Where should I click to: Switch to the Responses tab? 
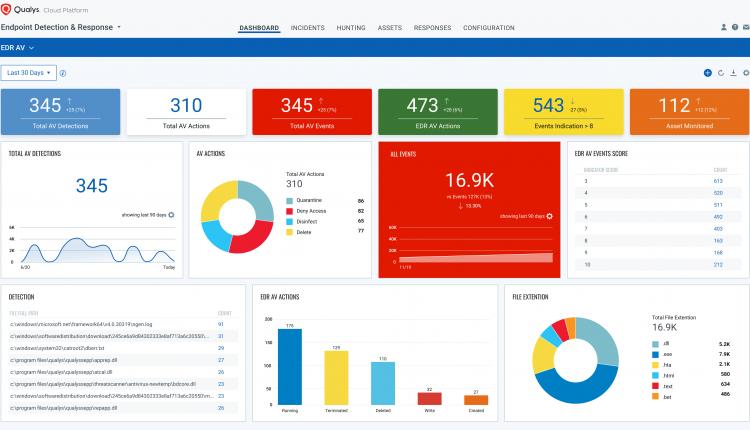coord(432,28)
